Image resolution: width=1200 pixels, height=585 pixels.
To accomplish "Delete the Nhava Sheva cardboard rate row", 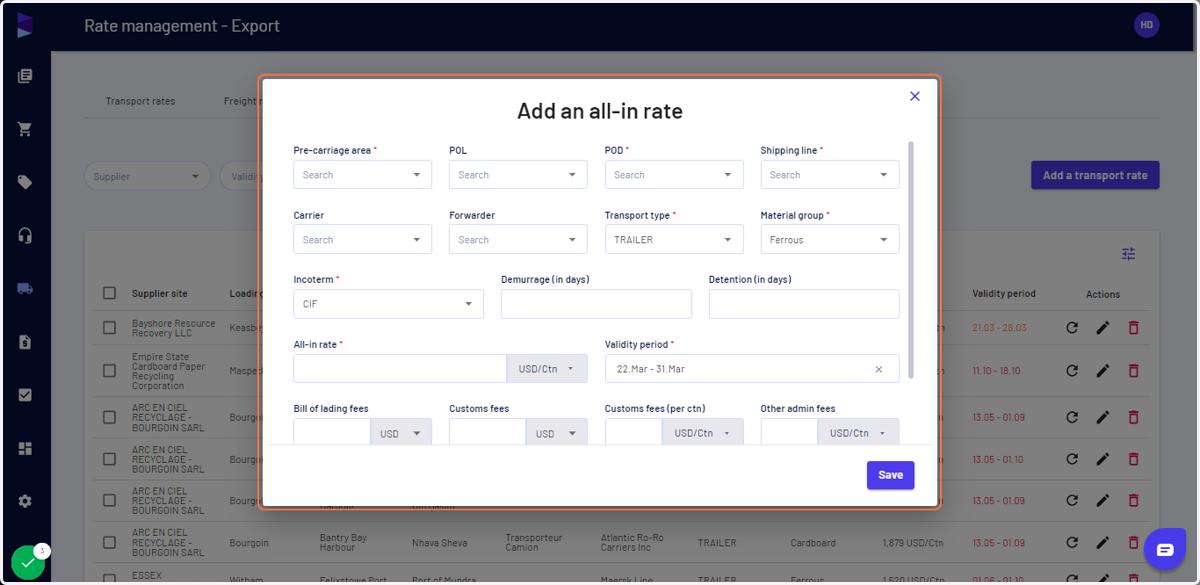I will click(x=1133, y=543).
